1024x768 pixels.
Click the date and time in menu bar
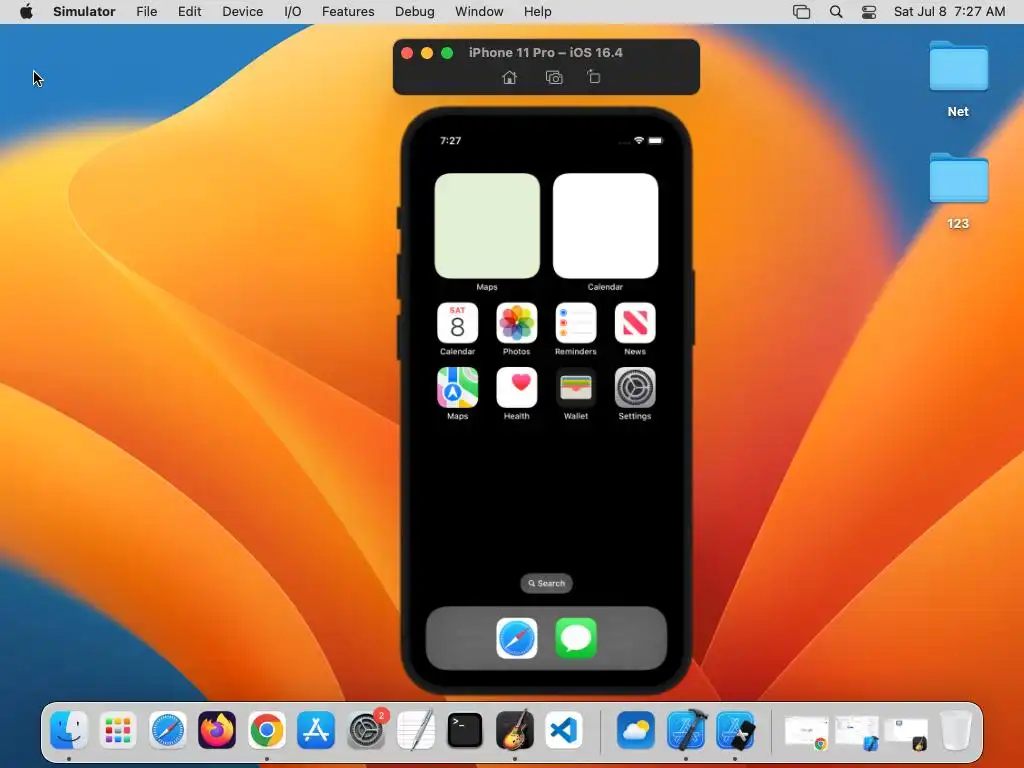coord(949,12)
